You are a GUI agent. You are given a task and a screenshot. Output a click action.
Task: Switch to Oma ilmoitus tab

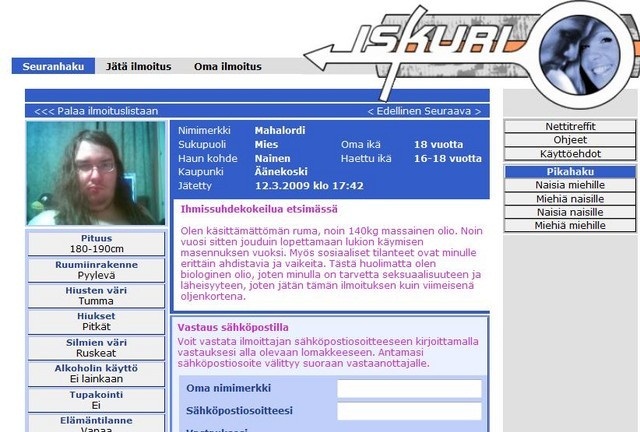tap(228, 66)
